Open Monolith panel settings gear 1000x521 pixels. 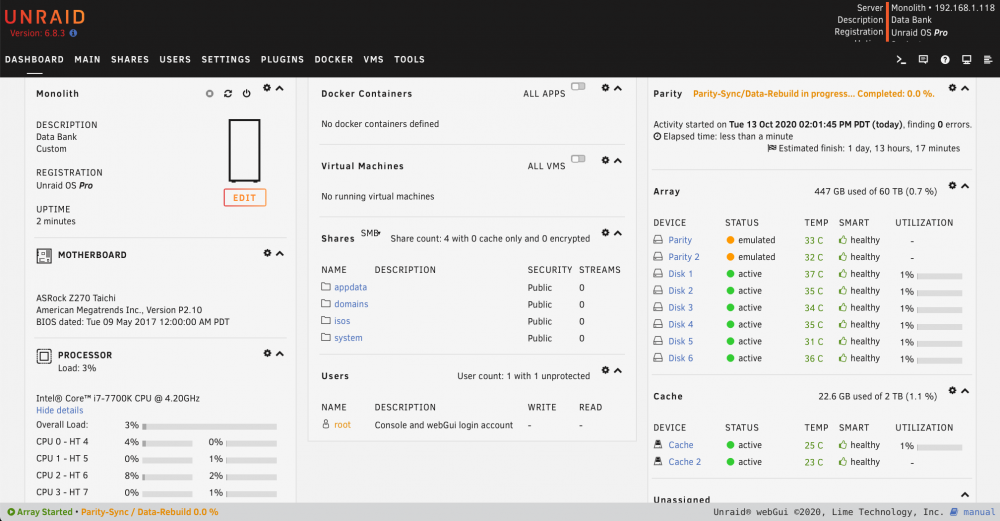coord(267,88)
